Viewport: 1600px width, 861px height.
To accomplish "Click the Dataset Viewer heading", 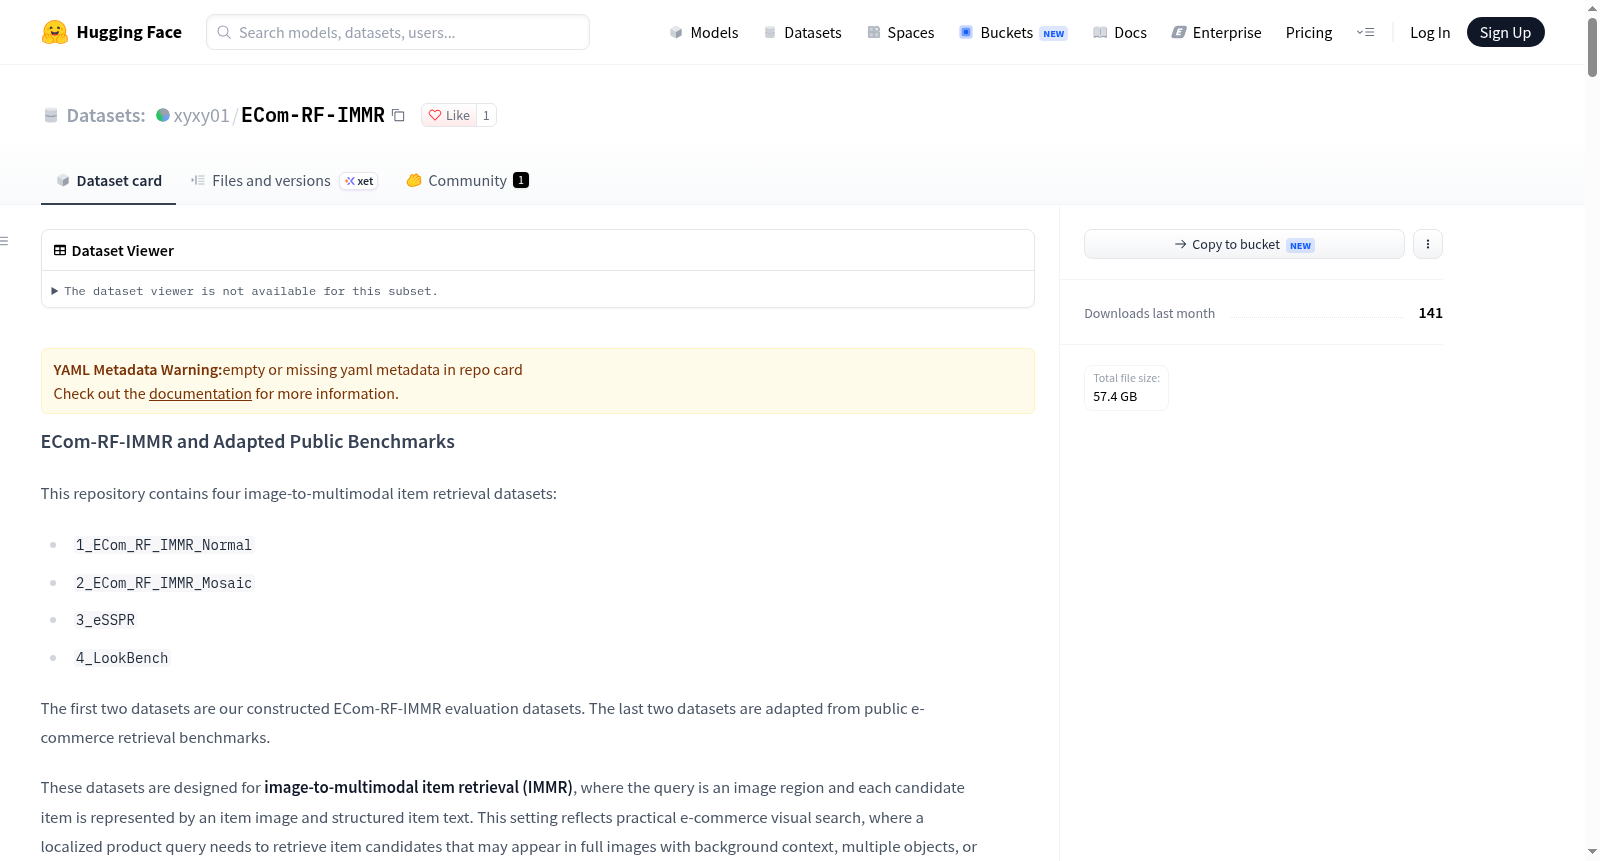I will (123, 251).
